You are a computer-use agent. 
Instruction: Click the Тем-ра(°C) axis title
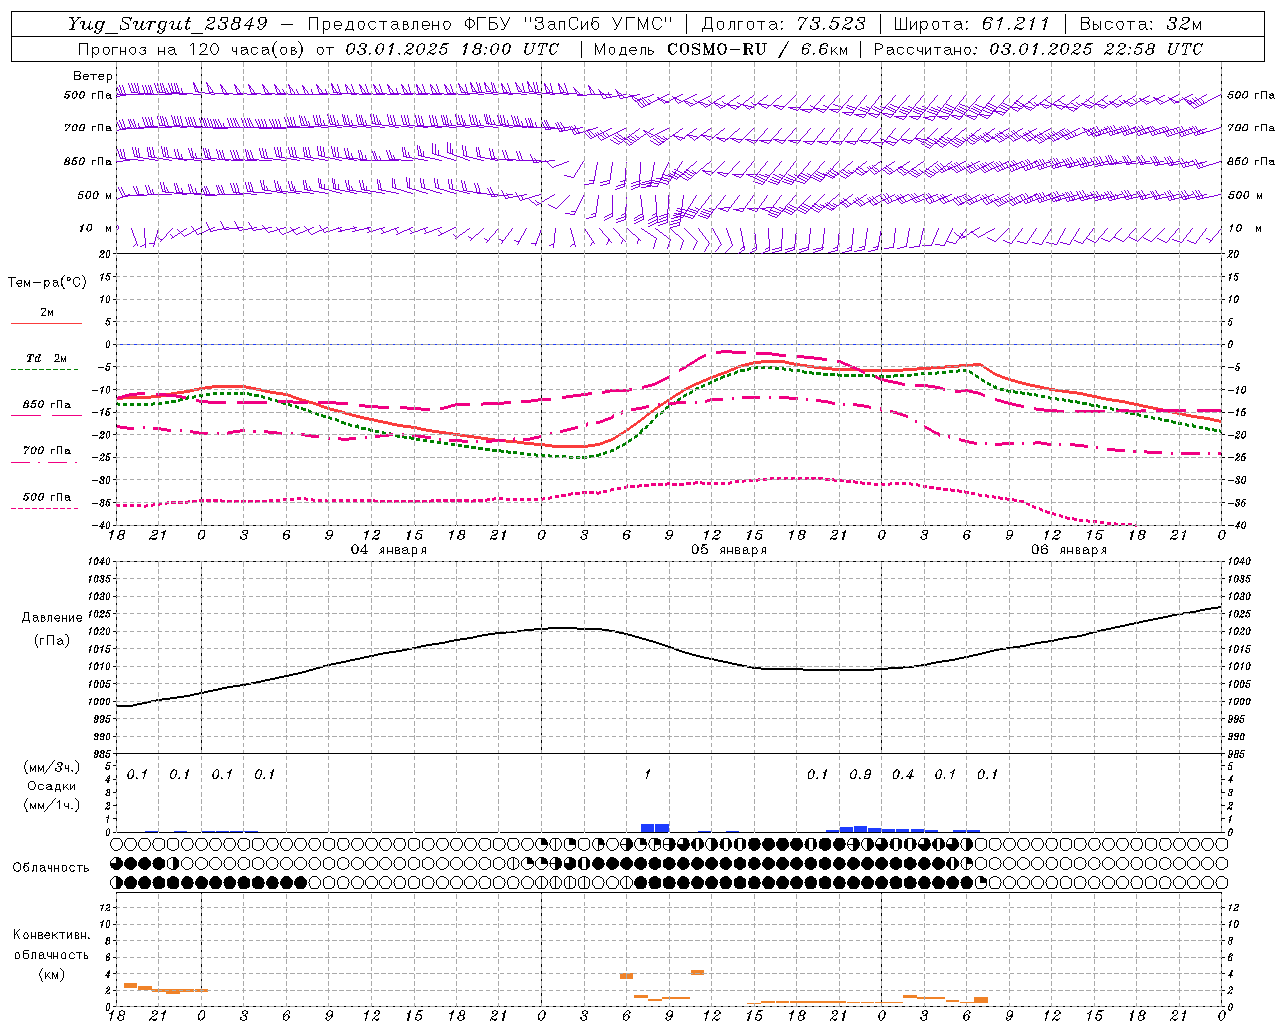[x=47, y=283]
